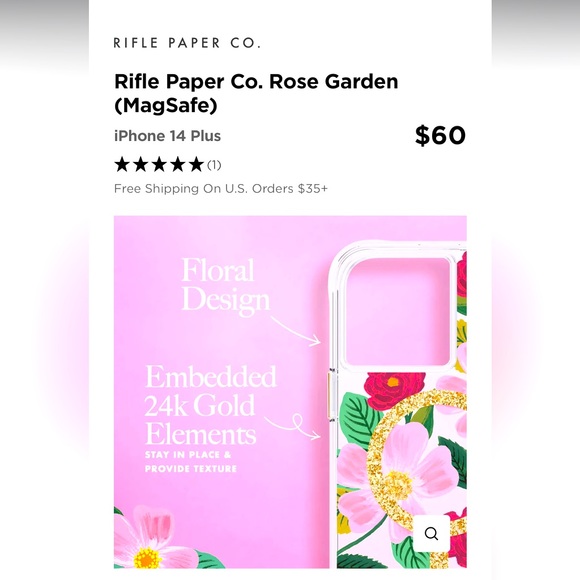Click the Stay In Place & Provide Texture text
580x580 pixels.
coord(191,462)
